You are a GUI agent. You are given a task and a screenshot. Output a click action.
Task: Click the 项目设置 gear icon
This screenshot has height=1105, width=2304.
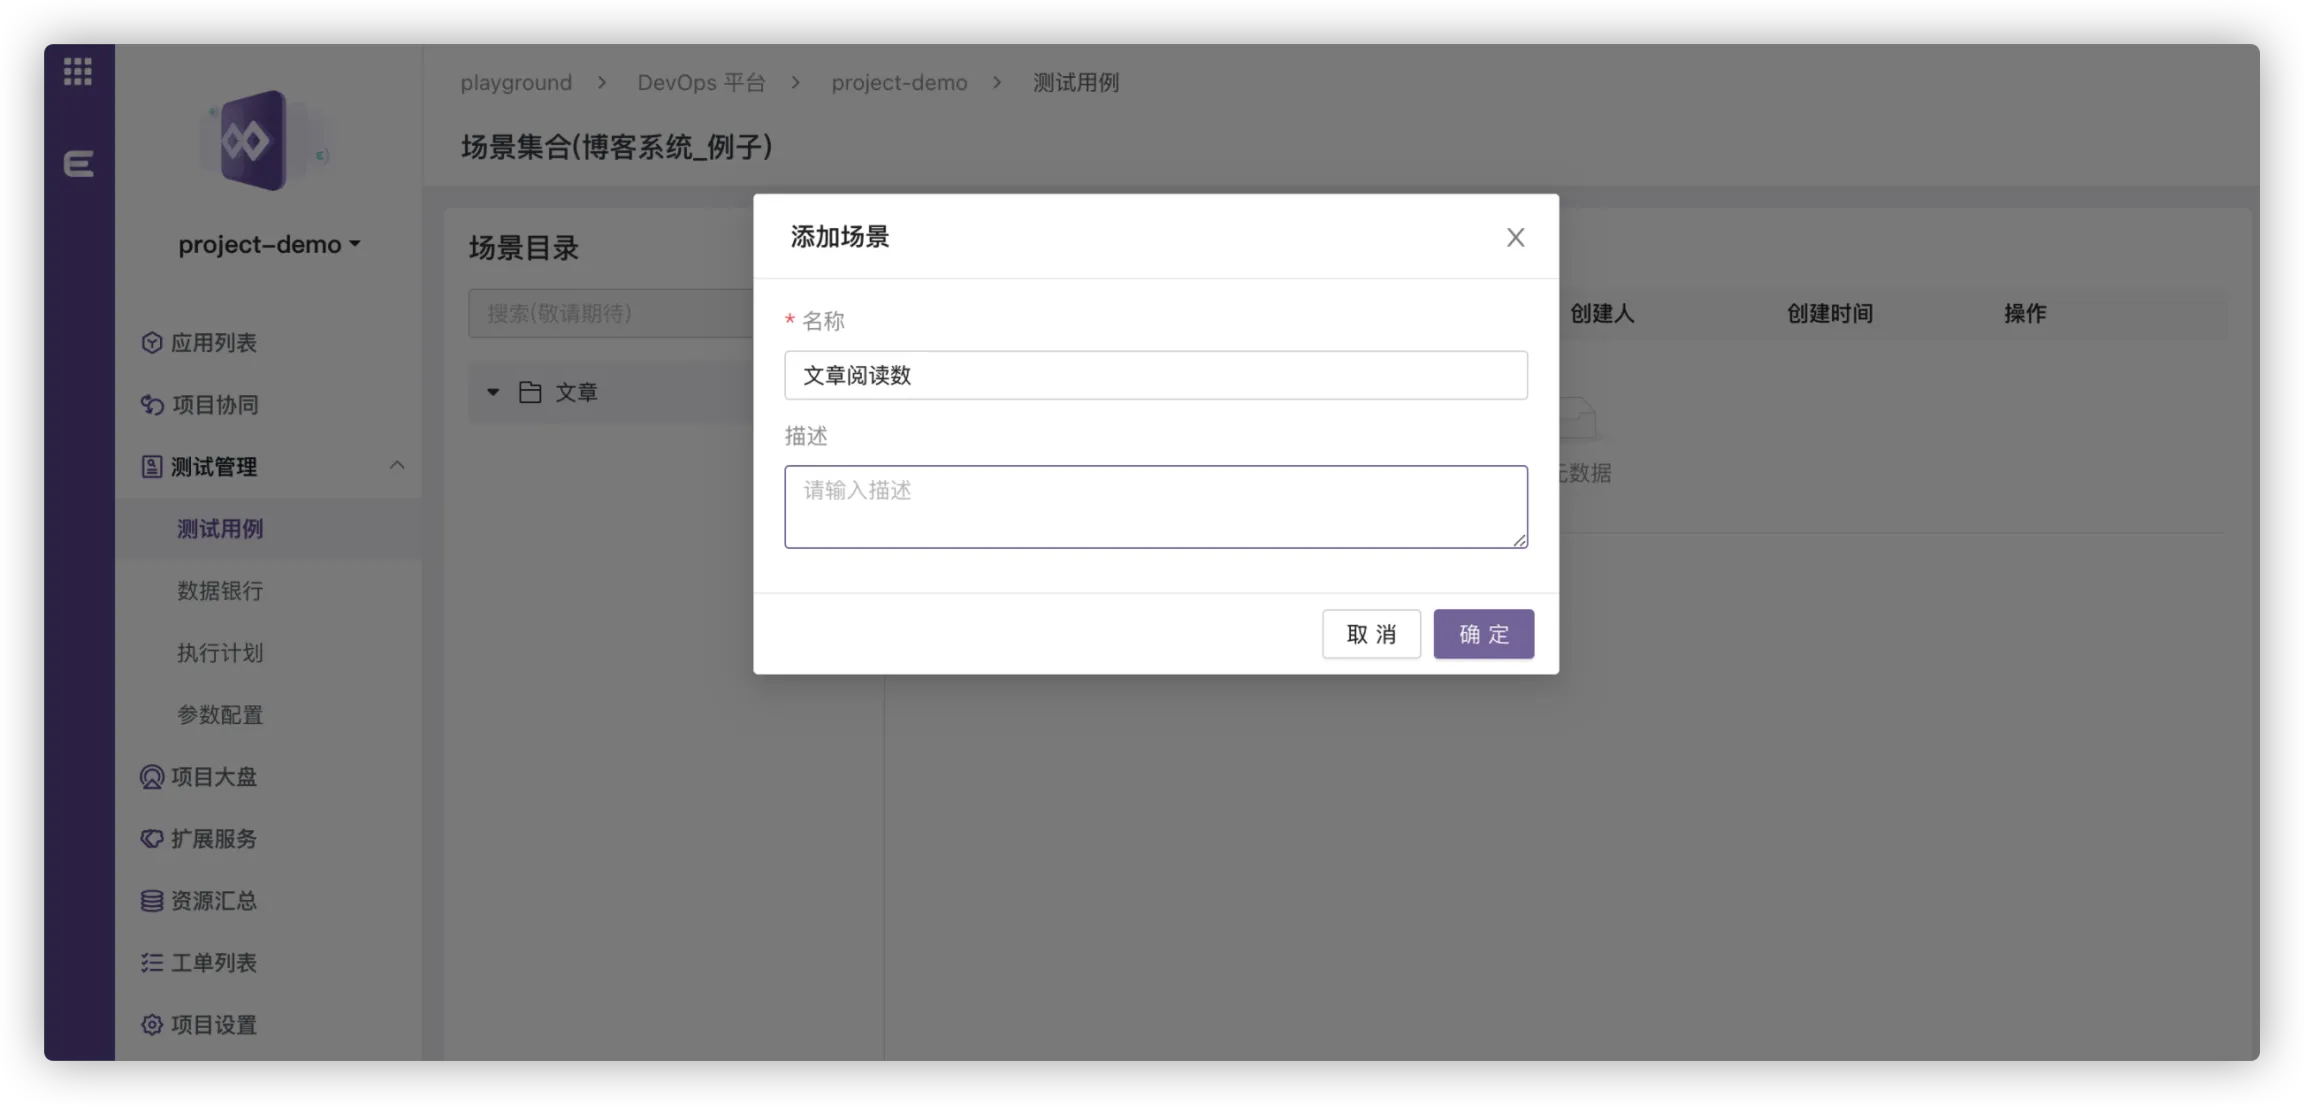(151, 1025)
